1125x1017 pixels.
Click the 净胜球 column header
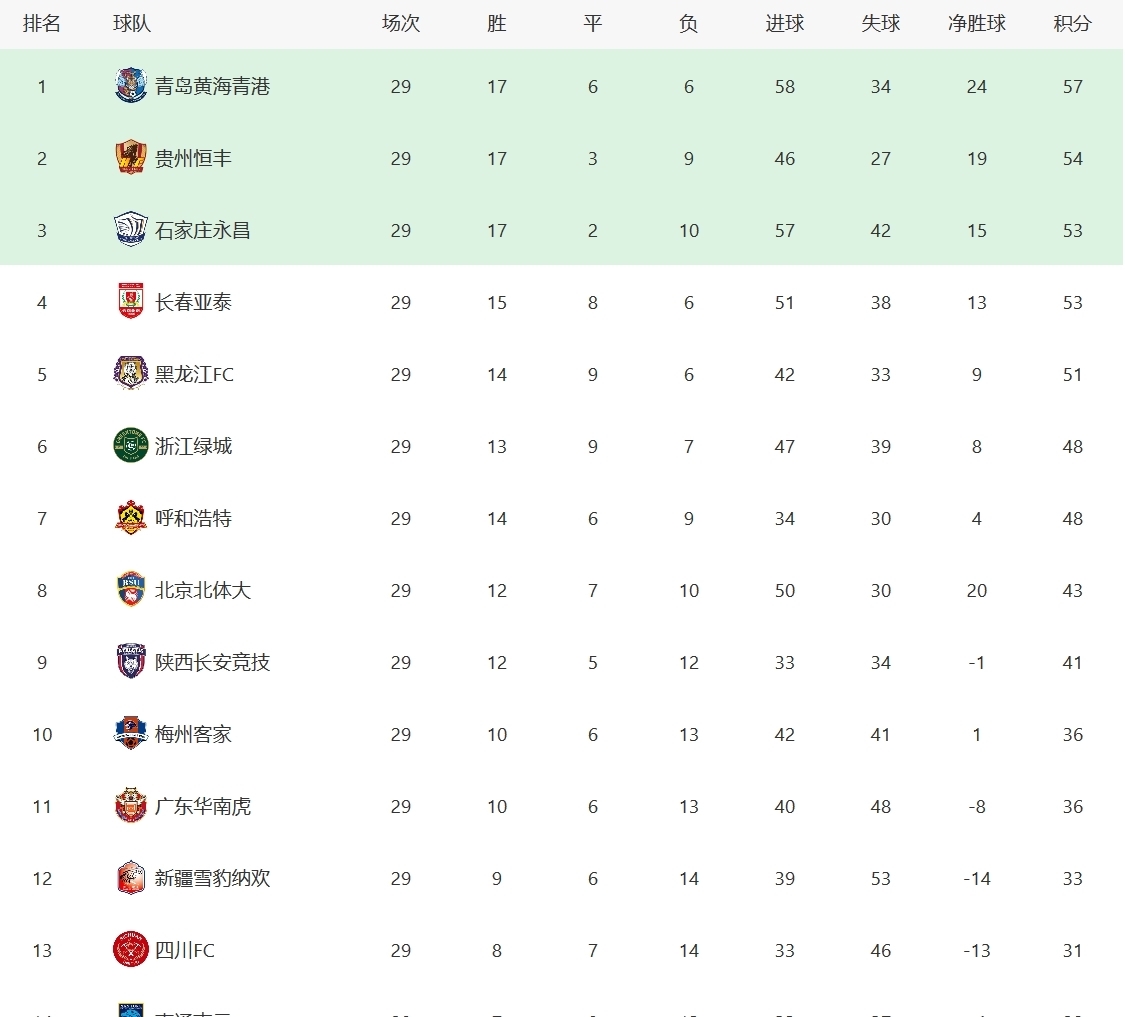[976, 24]
